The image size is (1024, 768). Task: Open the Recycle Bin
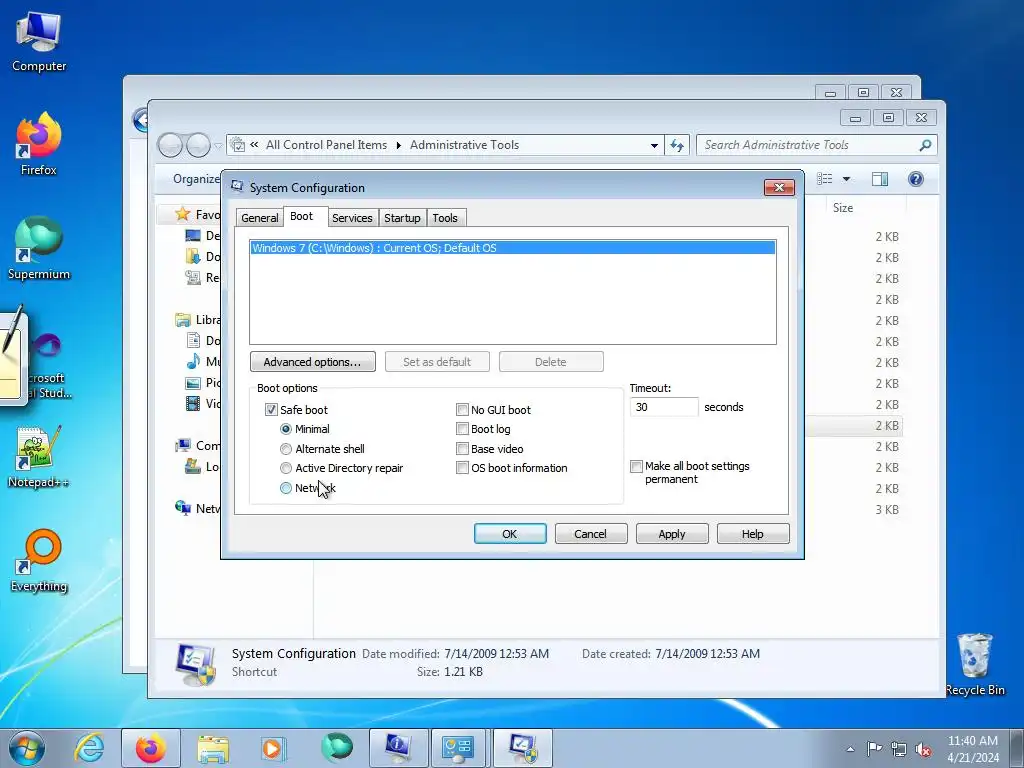pos(974,665)
